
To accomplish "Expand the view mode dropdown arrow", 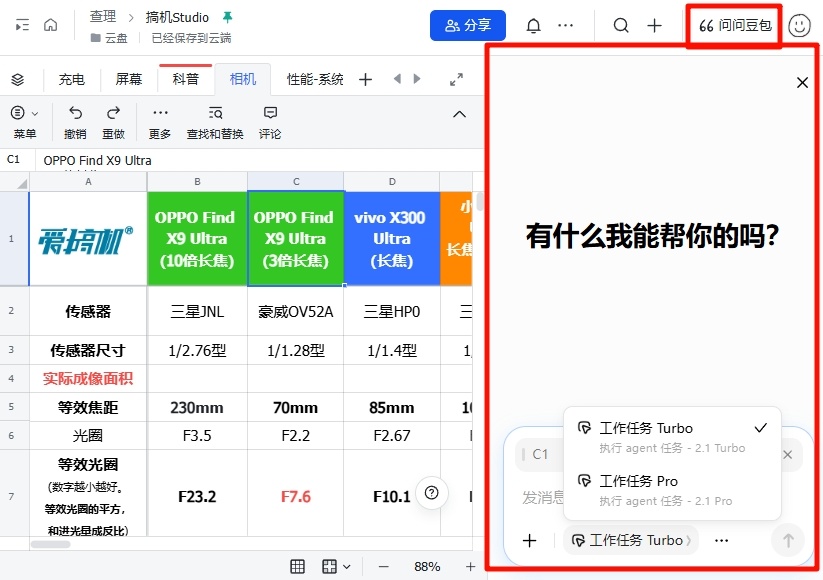I will click(x=346, y=566).
